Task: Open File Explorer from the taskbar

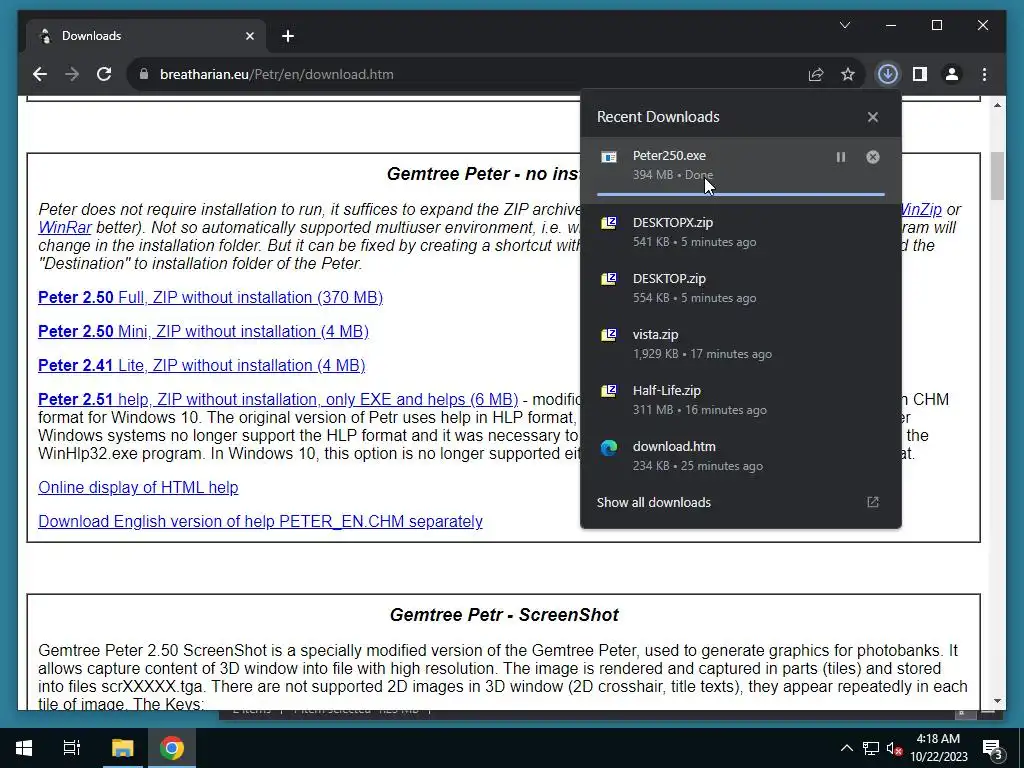Action: click(122, 748)
